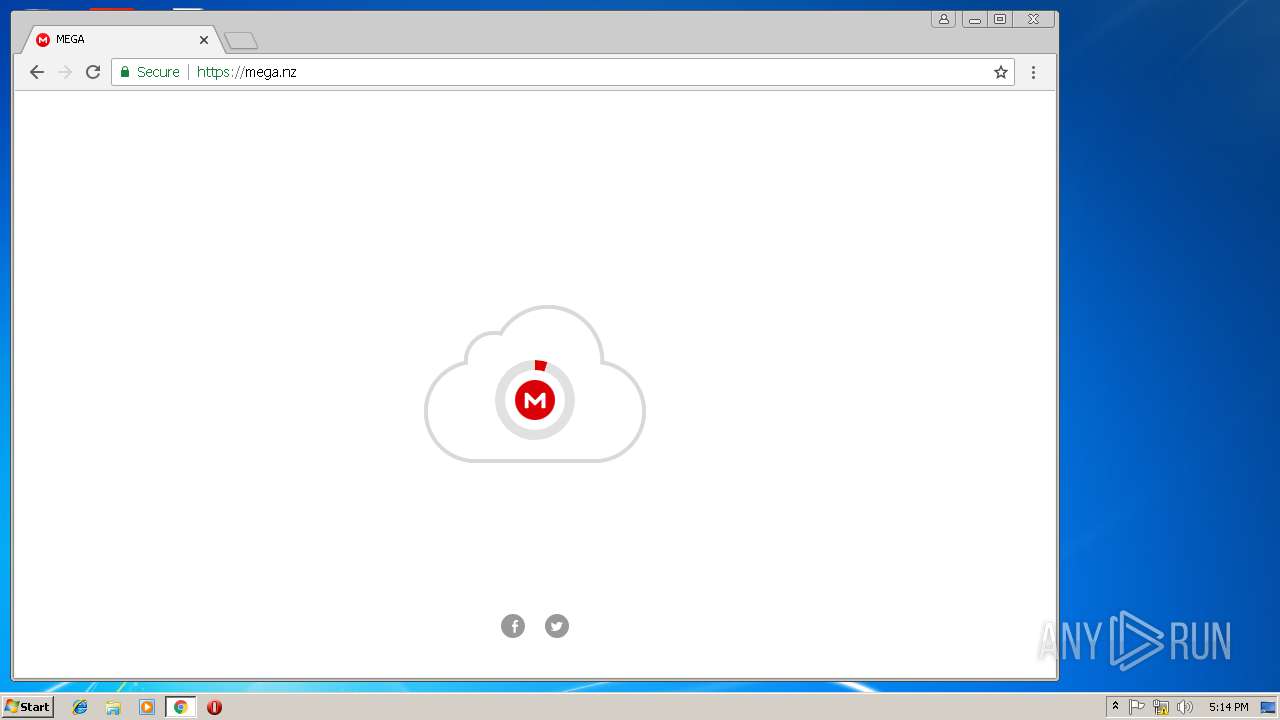Open Windows Explorer from the taskbar
The height and width of the screenshot is (720, 1280).
click(113, 707)
